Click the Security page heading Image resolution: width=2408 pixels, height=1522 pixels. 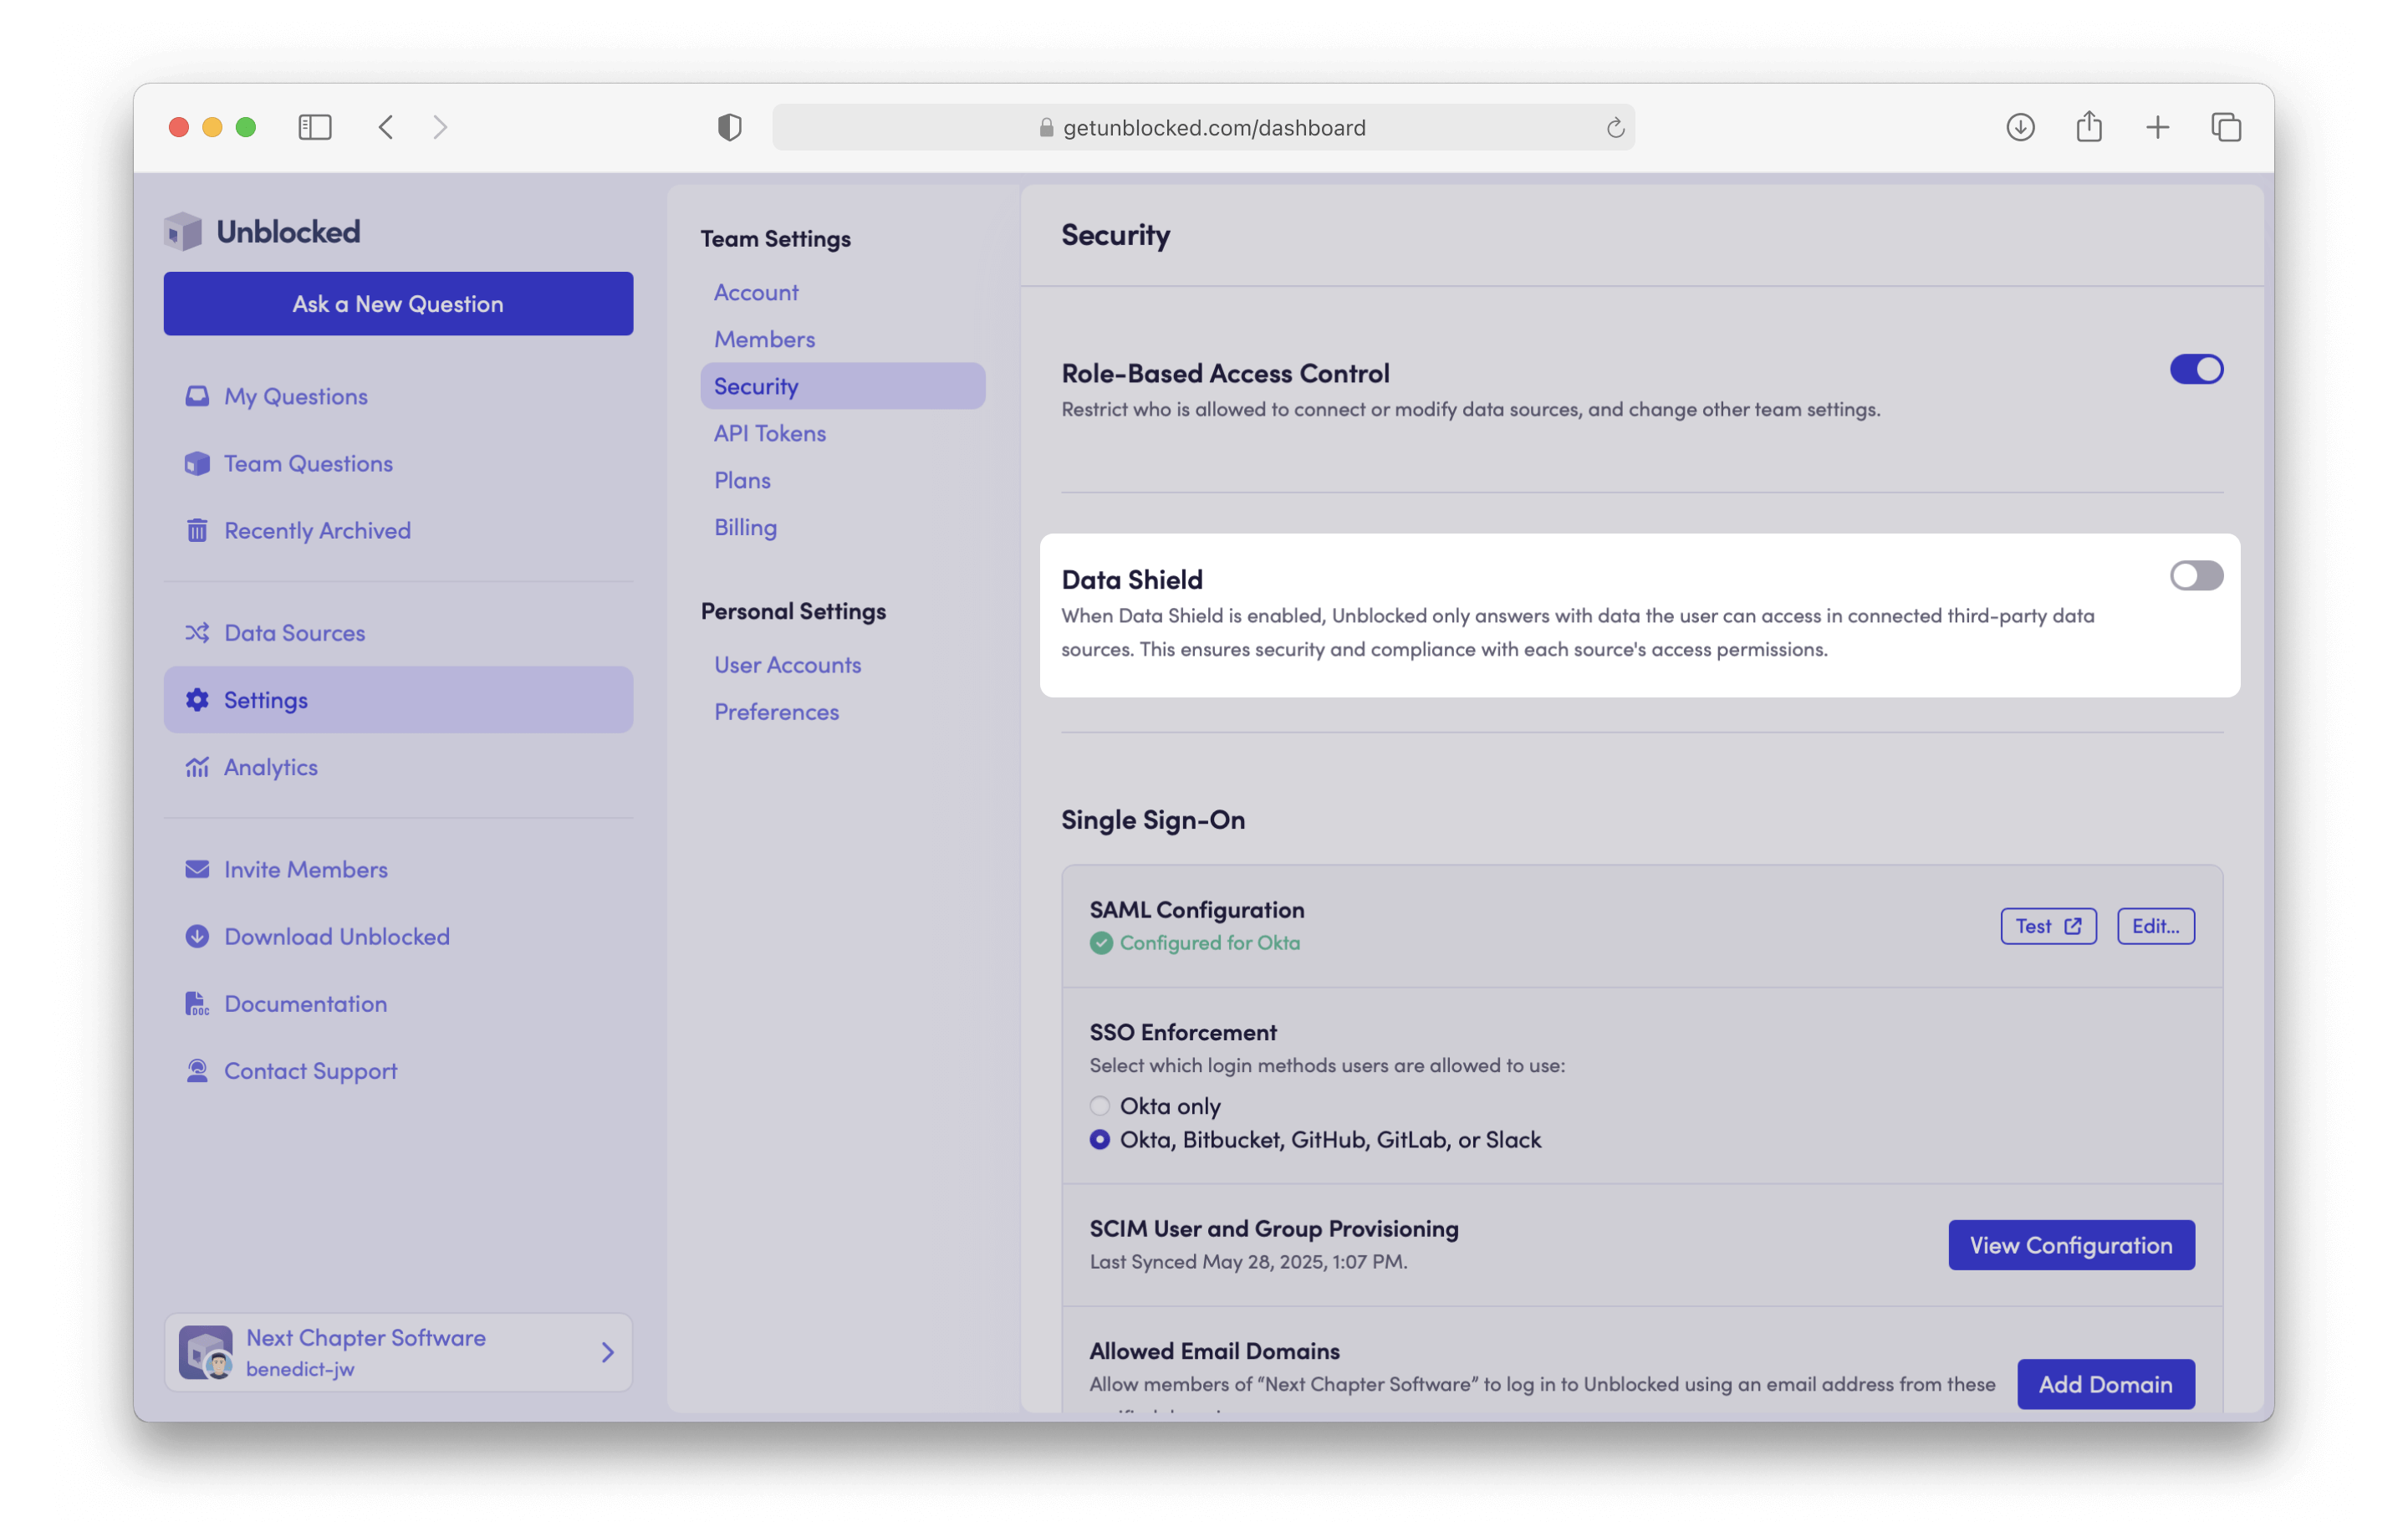pos(1115,235)
